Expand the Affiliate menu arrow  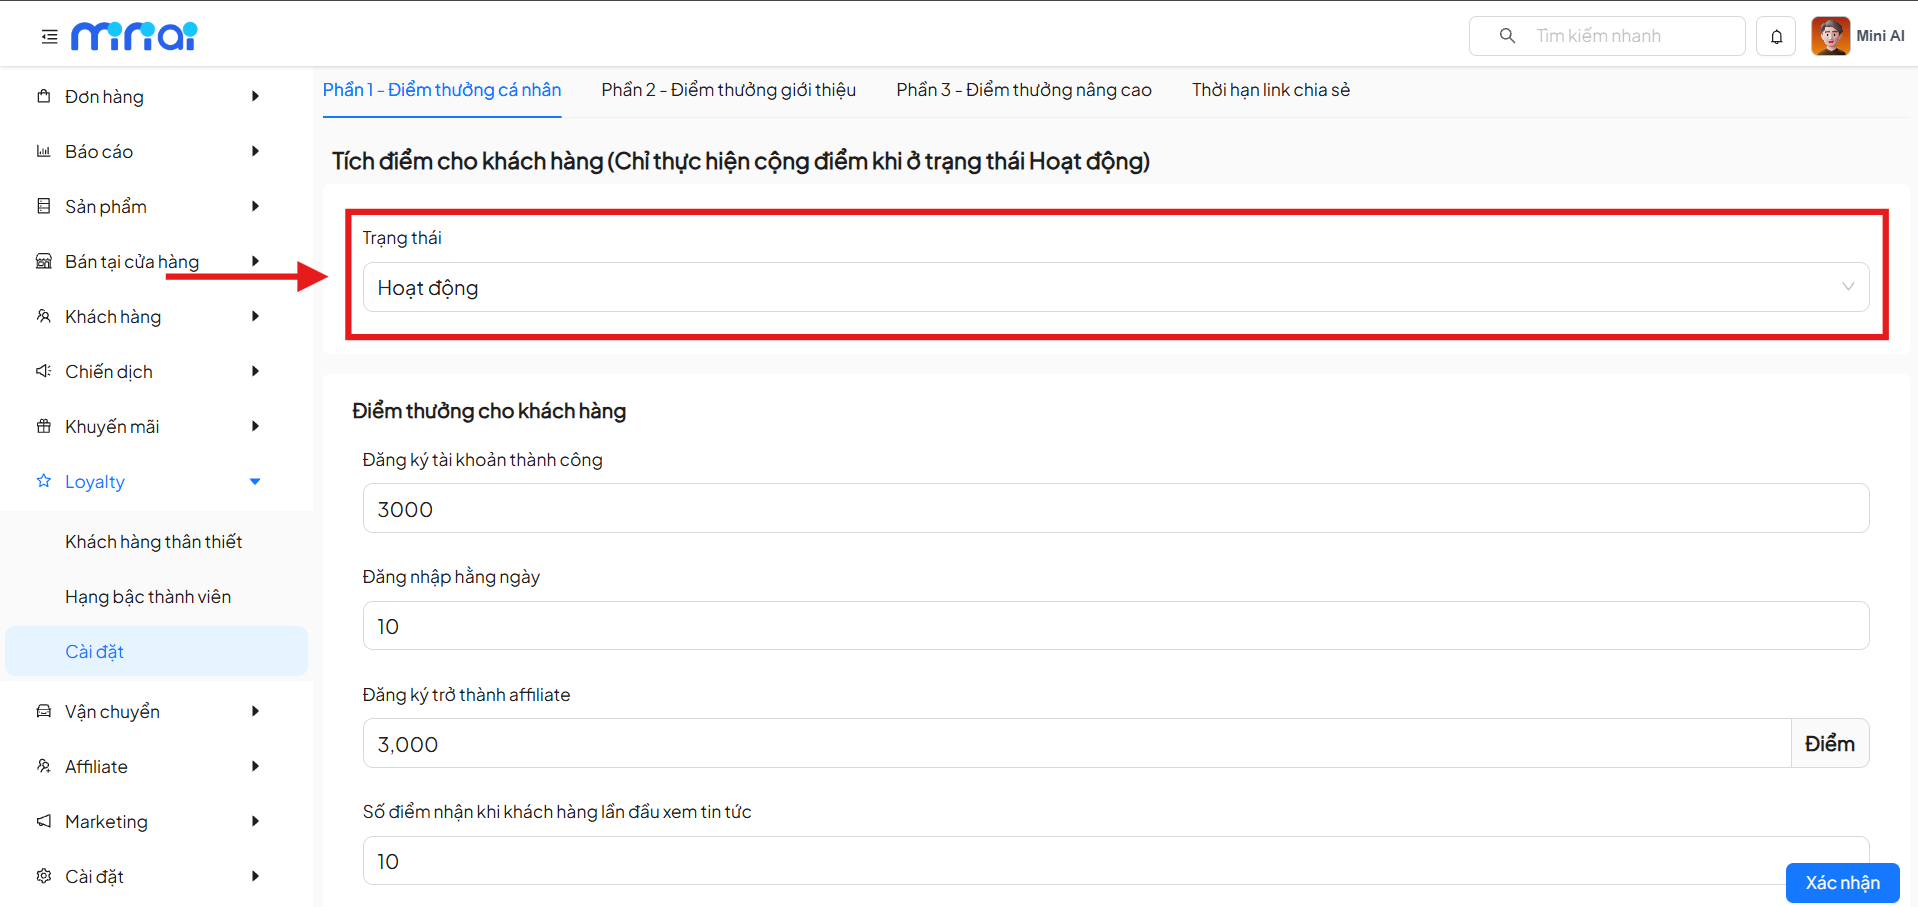pos(255,767)
